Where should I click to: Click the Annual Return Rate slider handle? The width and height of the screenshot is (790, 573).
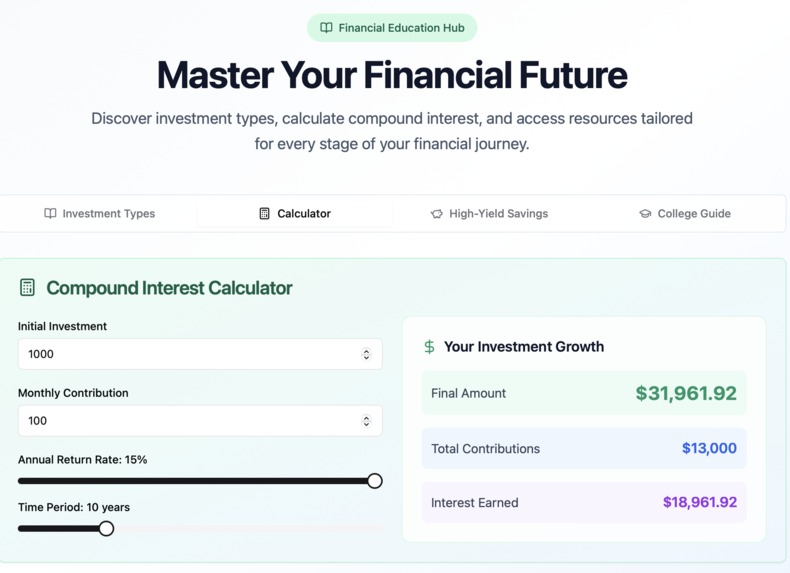point(375,481)
